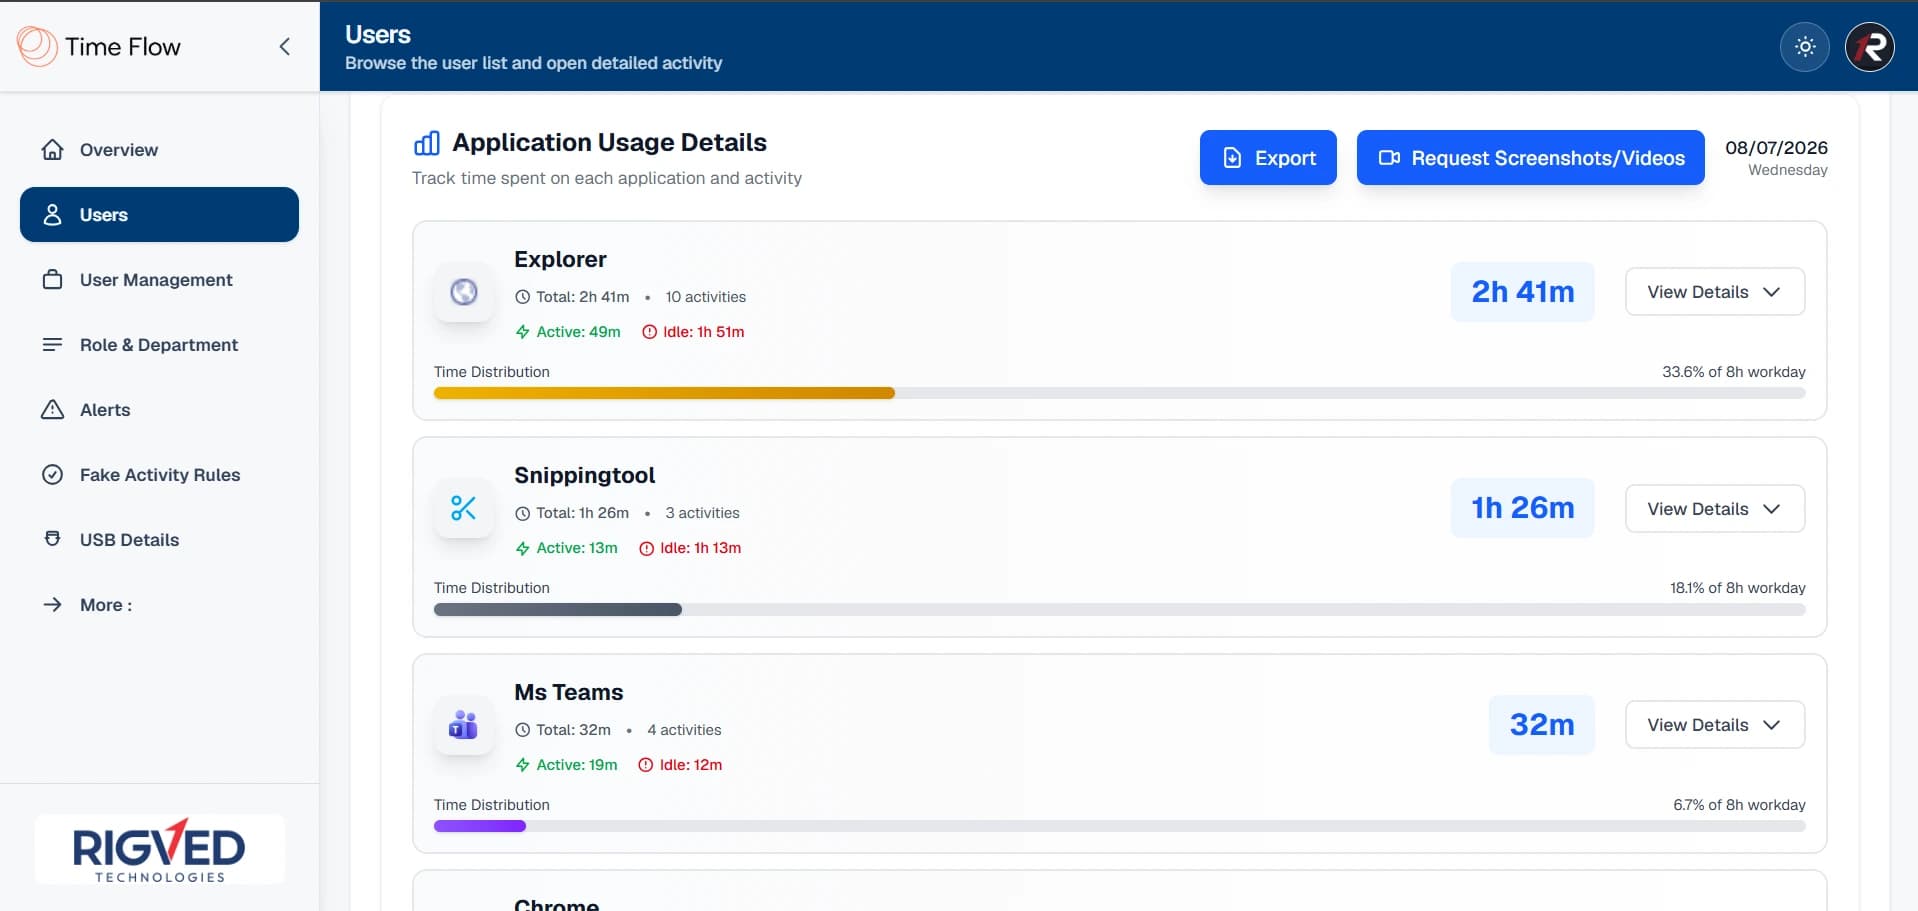Image resolution: width=1918 pixels, height=911 pixels.
Task: Click the Explorer app title
Action: [x=560, y=260]
